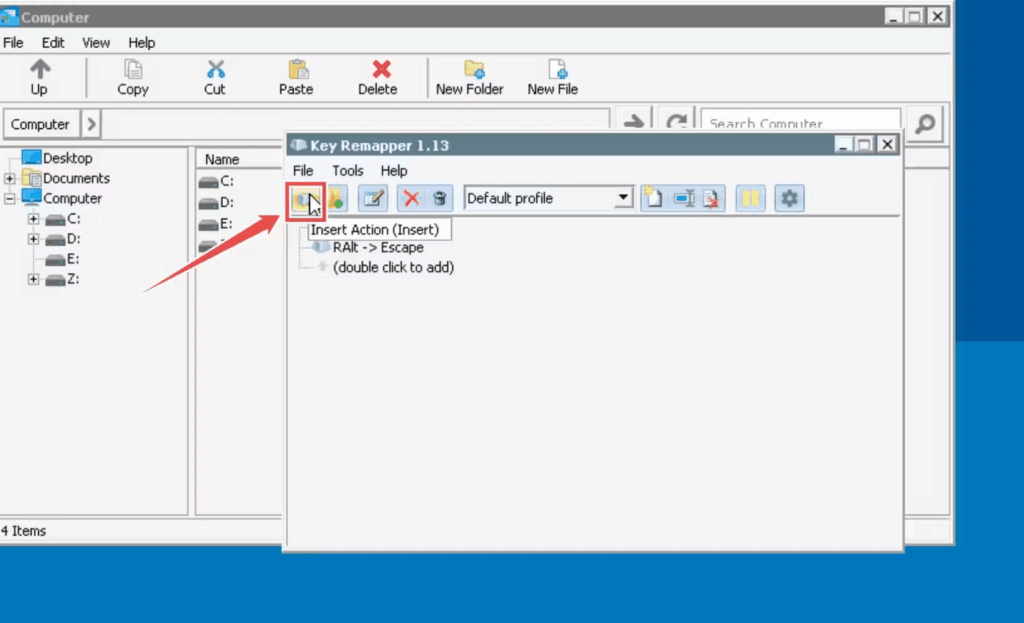Select the RAlt -> Escape mapping entry
1024x623 pixels.
click(377, 248)
